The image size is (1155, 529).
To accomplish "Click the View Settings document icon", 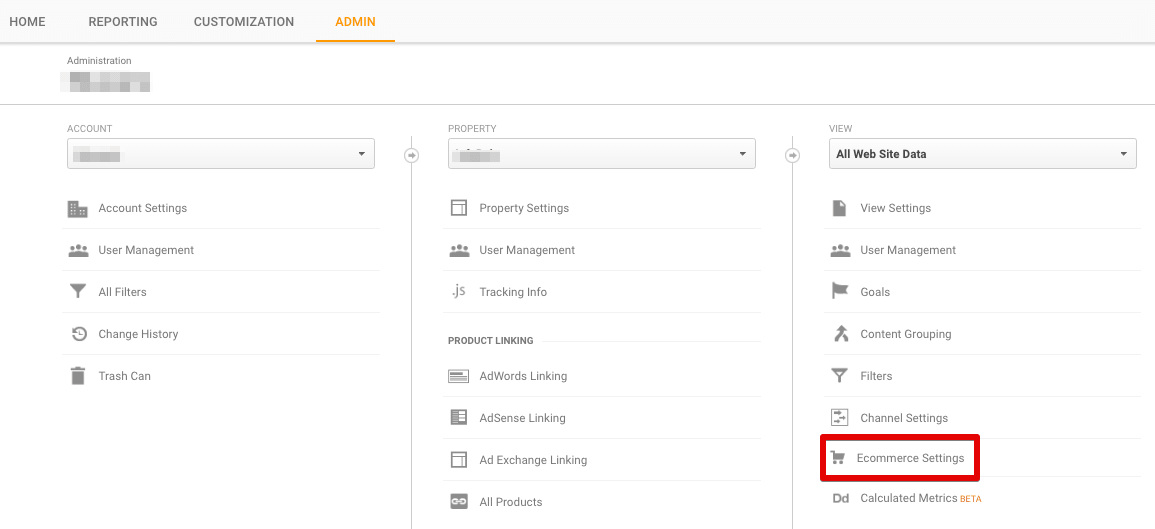I will pyautogui.click(x=839, y=209).
